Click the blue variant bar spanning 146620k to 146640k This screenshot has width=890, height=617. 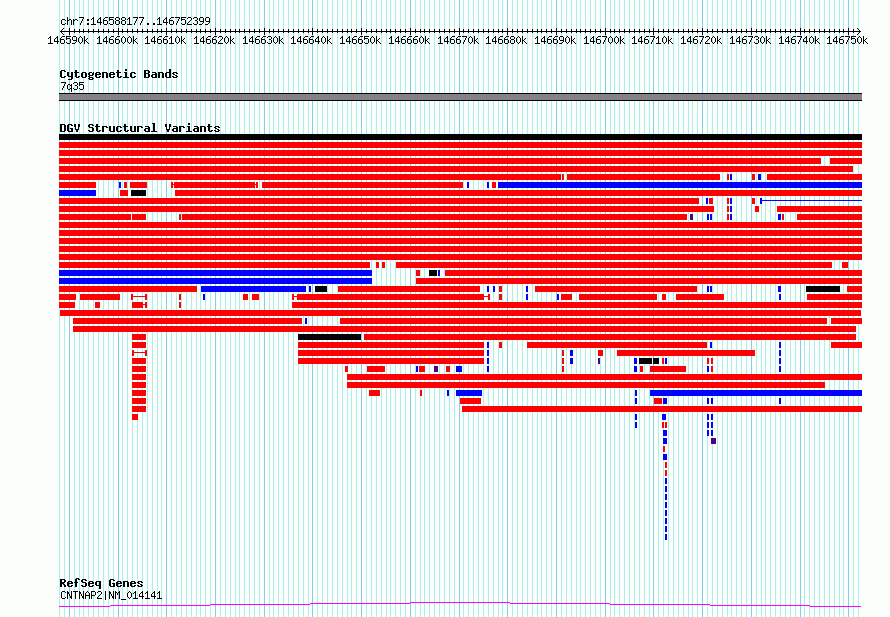point(254,289)
